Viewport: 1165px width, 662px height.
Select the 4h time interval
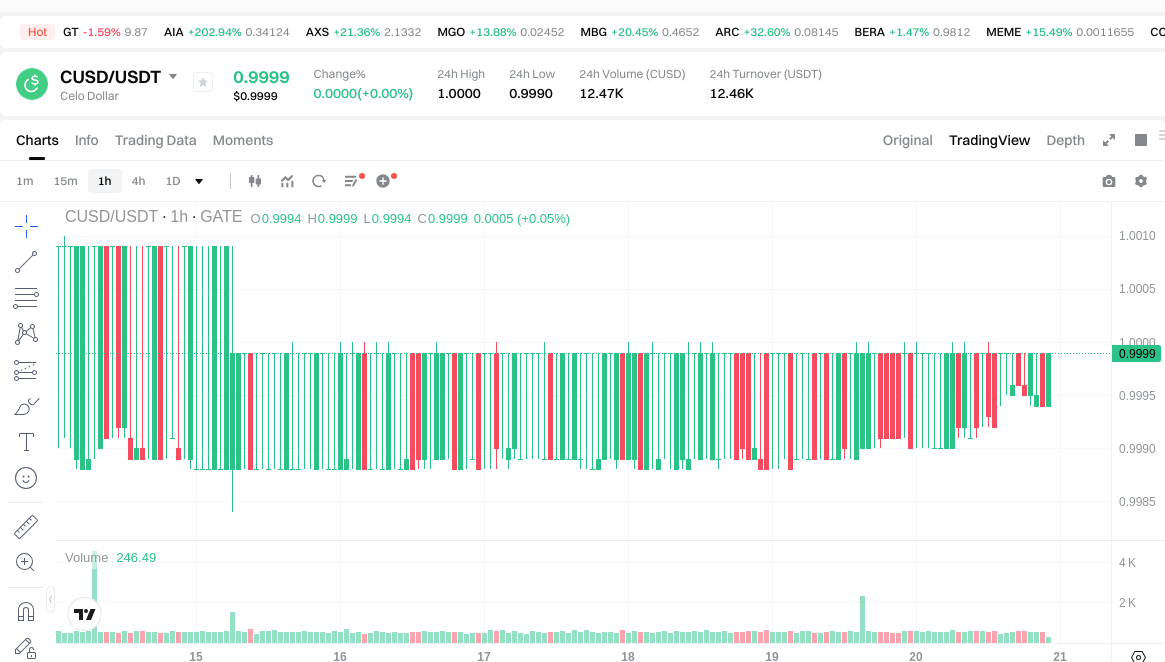pyautogui.click(x=138, y=181)
